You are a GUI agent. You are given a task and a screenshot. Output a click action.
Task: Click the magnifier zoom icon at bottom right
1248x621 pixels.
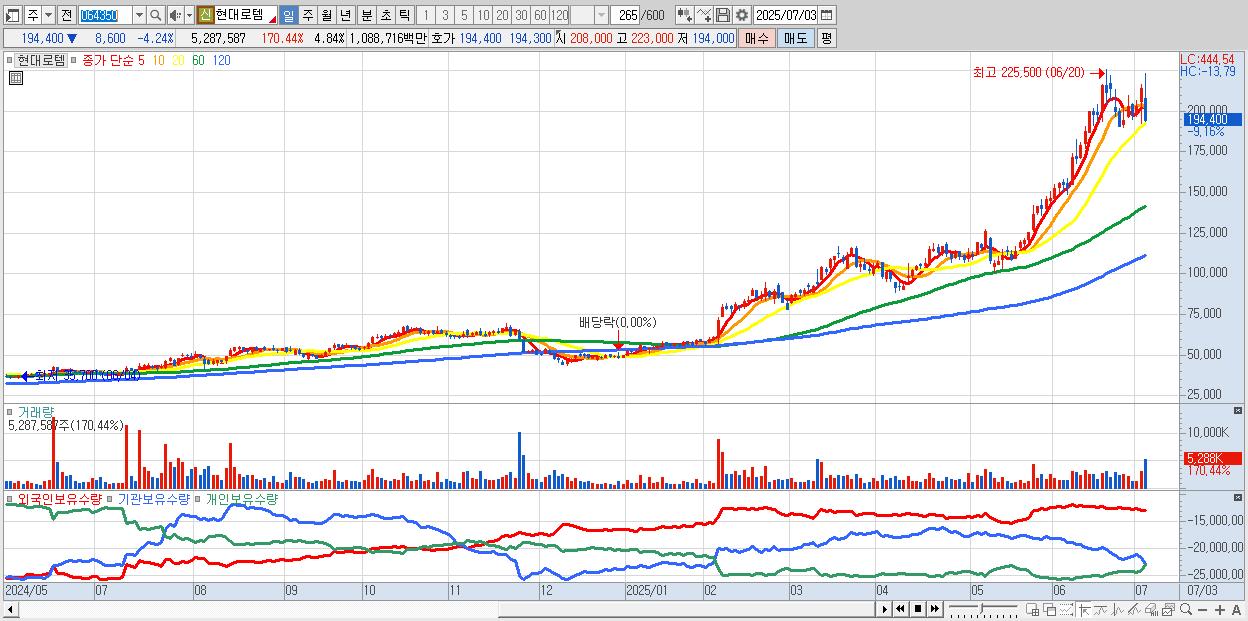[1186, 609]
